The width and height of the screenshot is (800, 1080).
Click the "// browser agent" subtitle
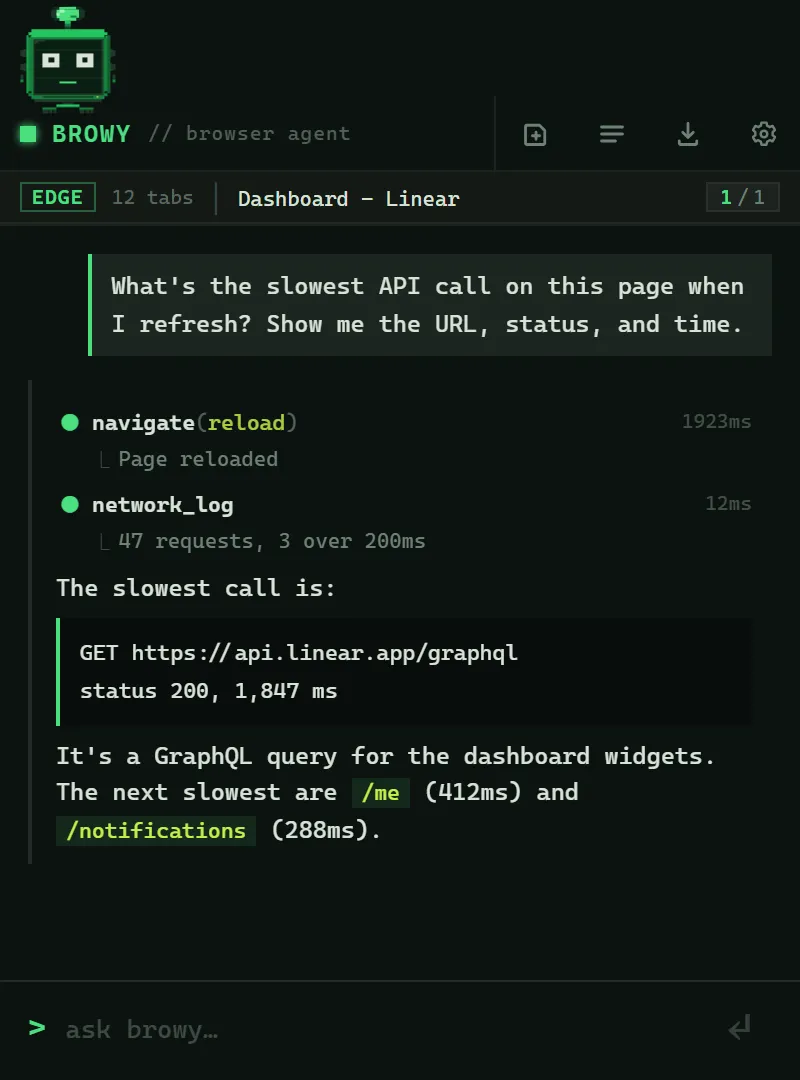[249, 134]
